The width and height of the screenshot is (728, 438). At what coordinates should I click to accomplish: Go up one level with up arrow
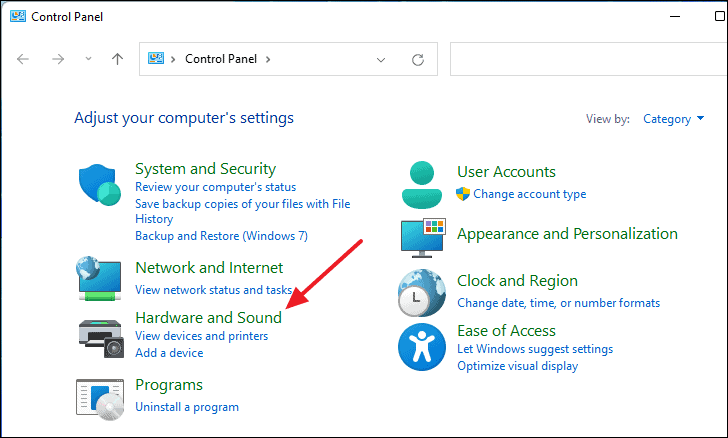tap(117, 59)
